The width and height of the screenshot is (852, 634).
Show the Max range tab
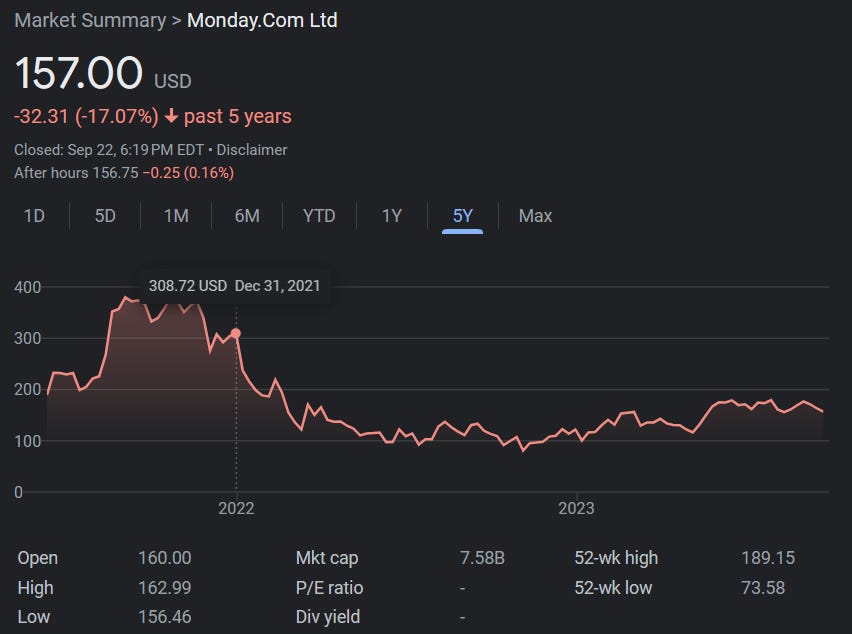pyautogui.click(x=535, y=216)
